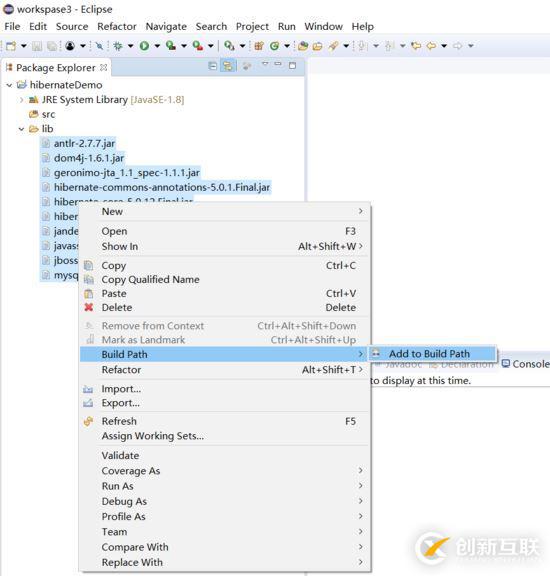
Task: Click the Open Task folder icon
Action: point(317,46)
